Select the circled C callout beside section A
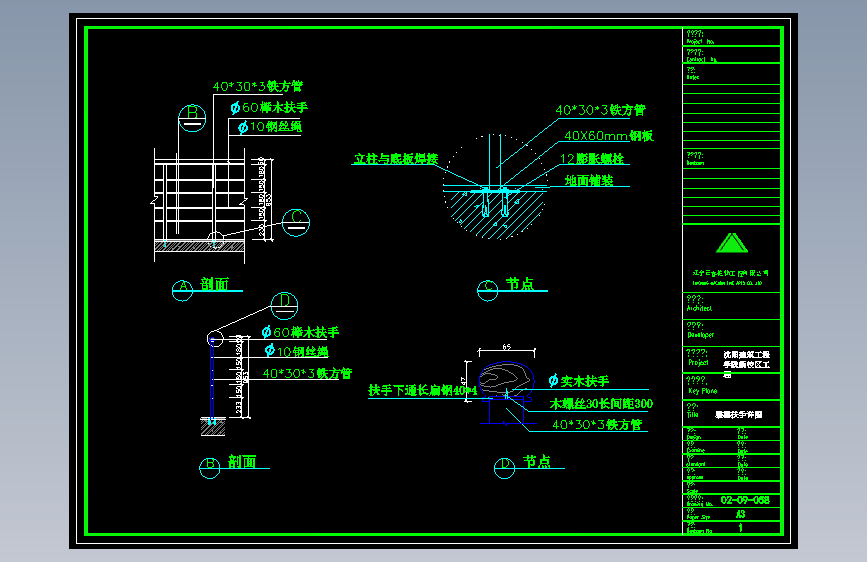Image resolution: width=867 pixels, height=562 pixels. tap(296, 222)
